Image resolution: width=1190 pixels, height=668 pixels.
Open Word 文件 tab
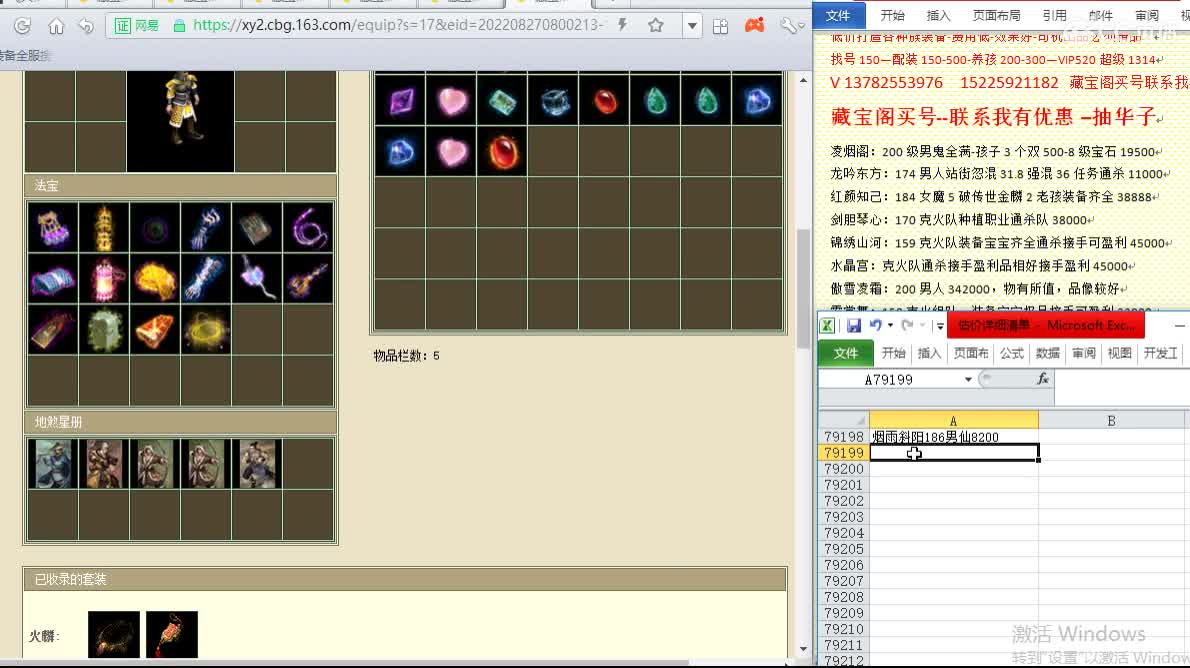838,15
